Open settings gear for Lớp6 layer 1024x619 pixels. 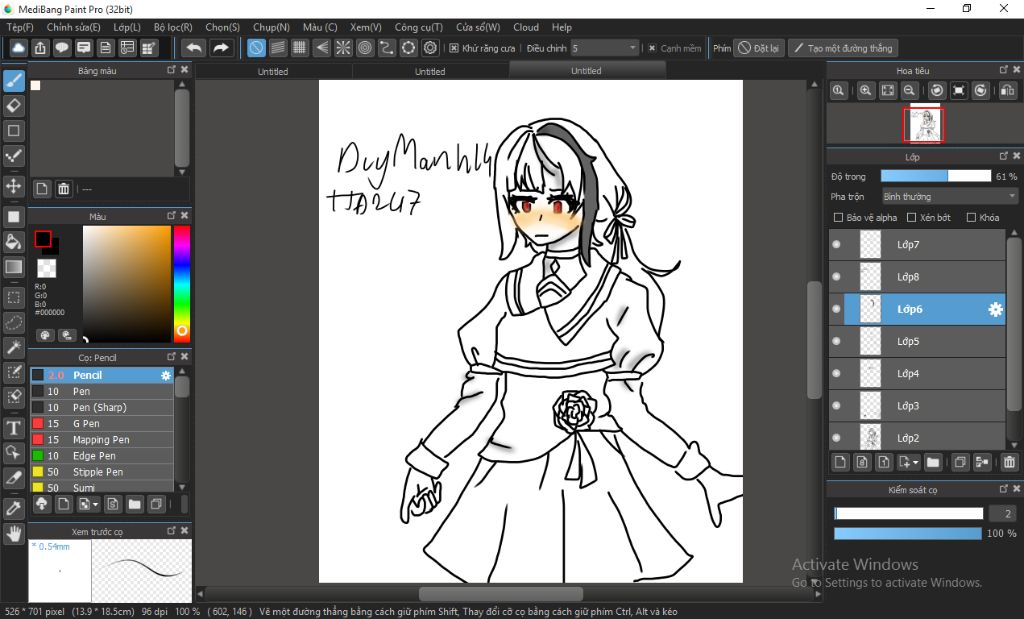pyautogui.click(x=995, y=310)
